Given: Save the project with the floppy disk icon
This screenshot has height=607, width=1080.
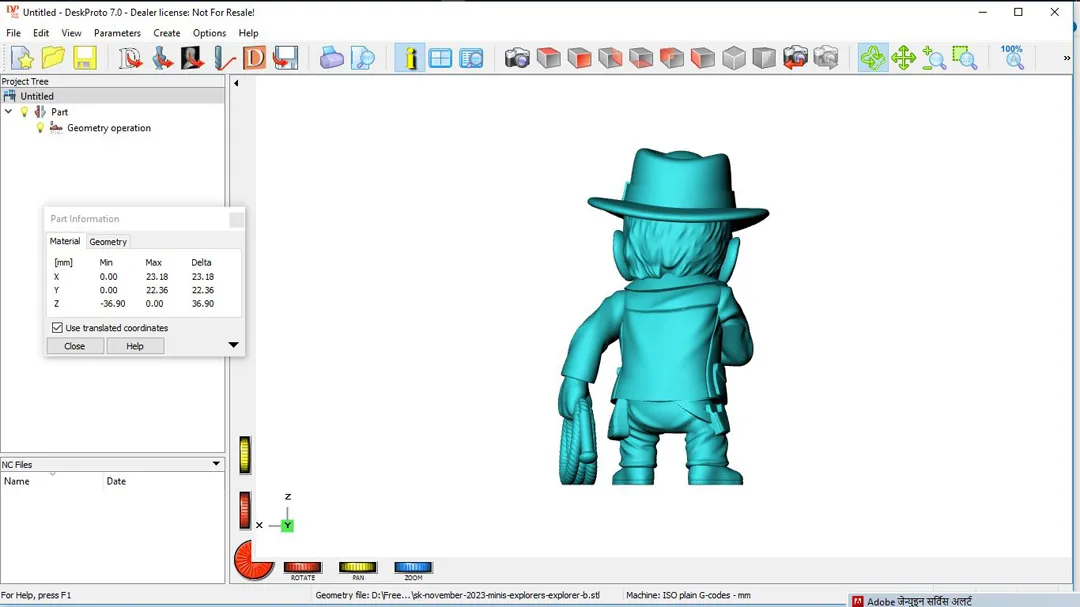Looking at the screenshot, I should click(x=85, y=58).
